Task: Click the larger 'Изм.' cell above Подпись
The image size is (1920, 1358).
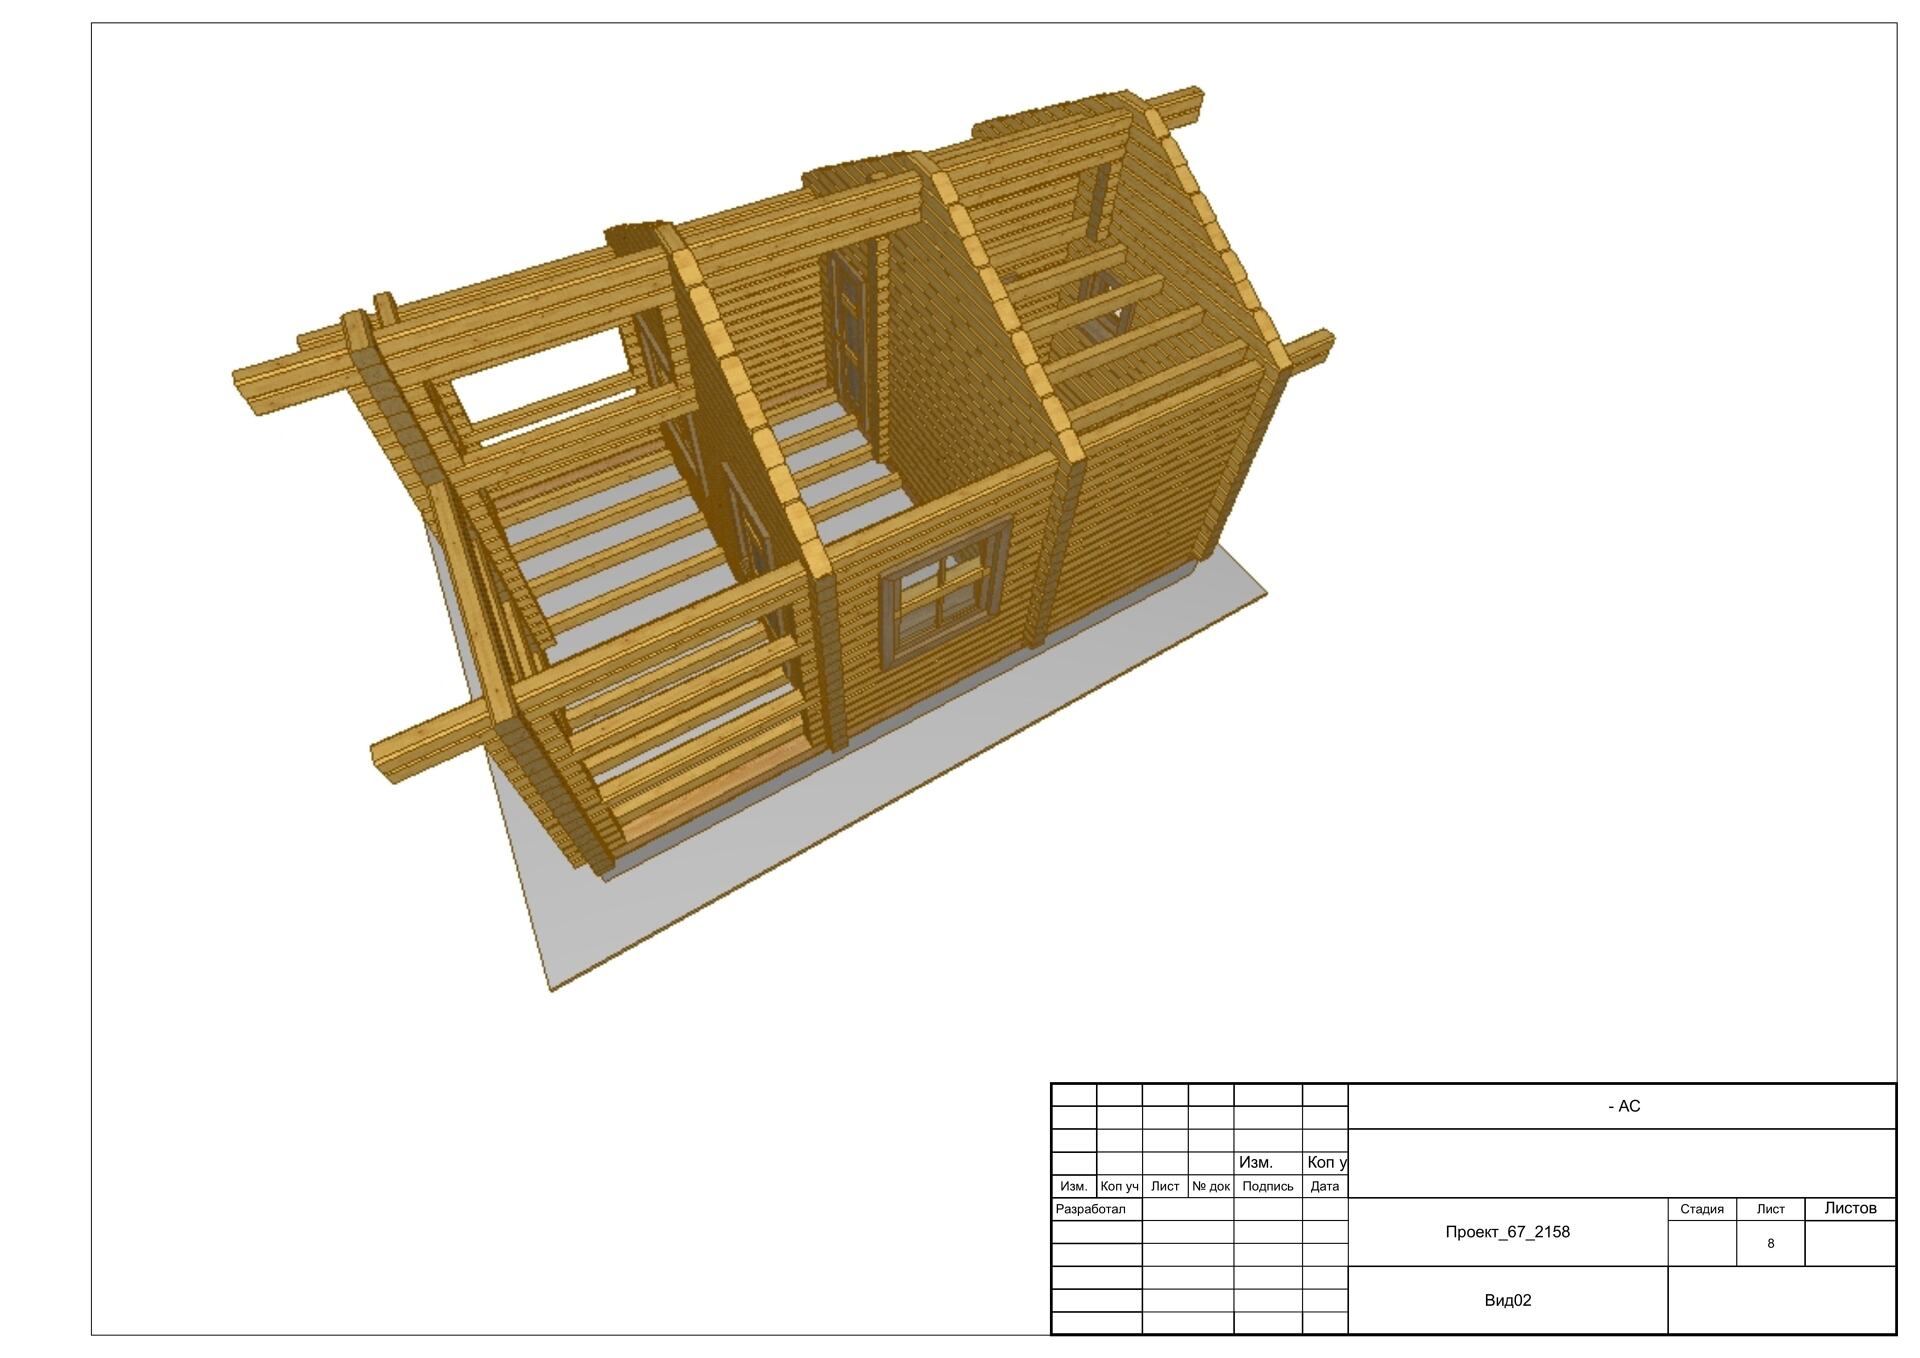Action: [1256, 1163]
